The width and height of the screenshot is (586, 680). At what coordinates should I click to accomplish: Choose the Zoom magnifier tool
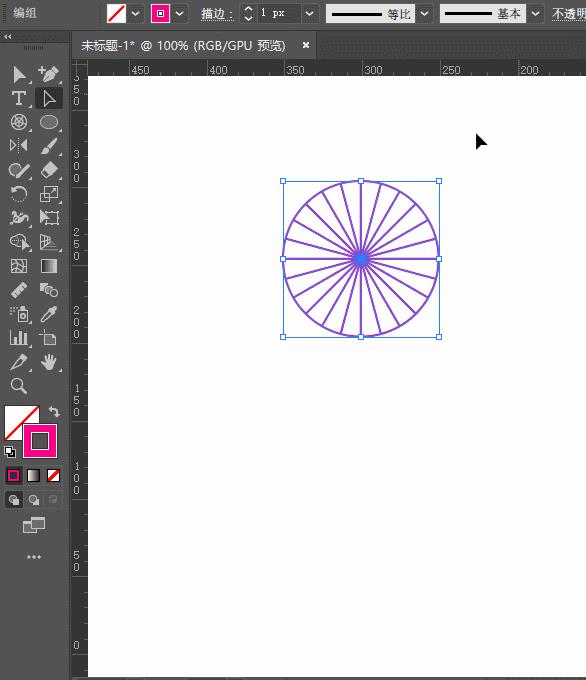tap(19, 386)
